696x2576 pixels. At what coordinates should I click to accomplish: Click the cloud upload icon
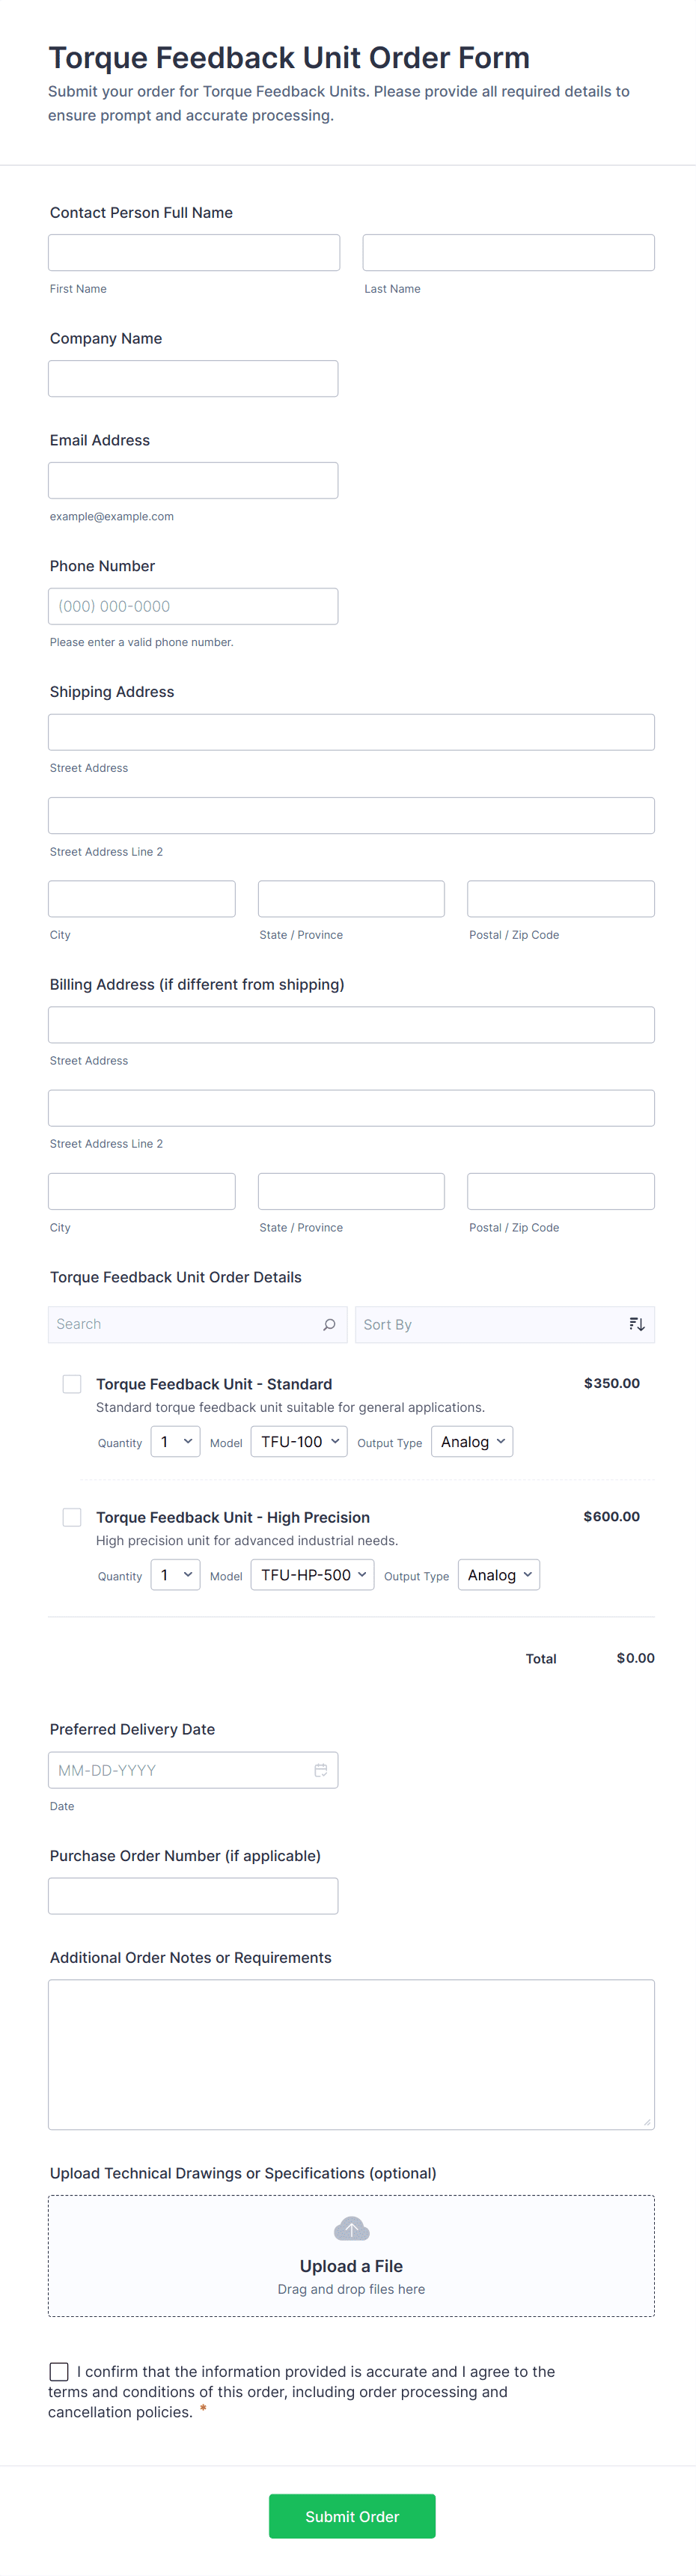[x=351, y=2229]
